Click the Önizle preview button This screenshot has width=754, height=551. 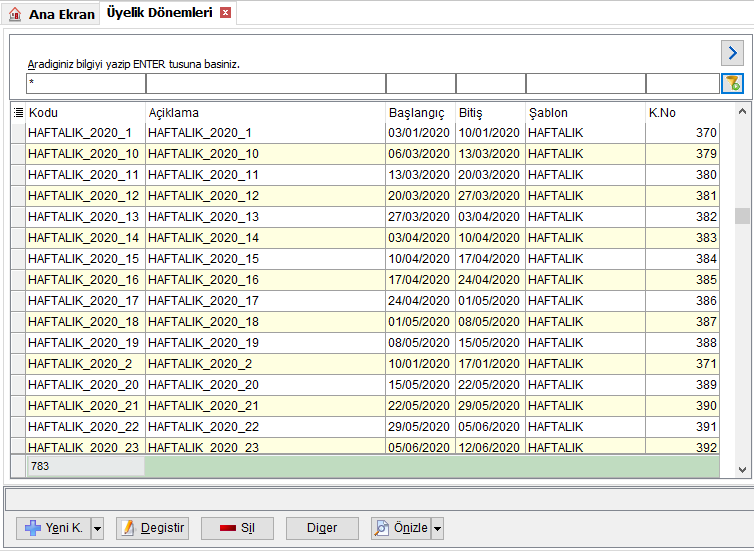(x=401, y=528)
